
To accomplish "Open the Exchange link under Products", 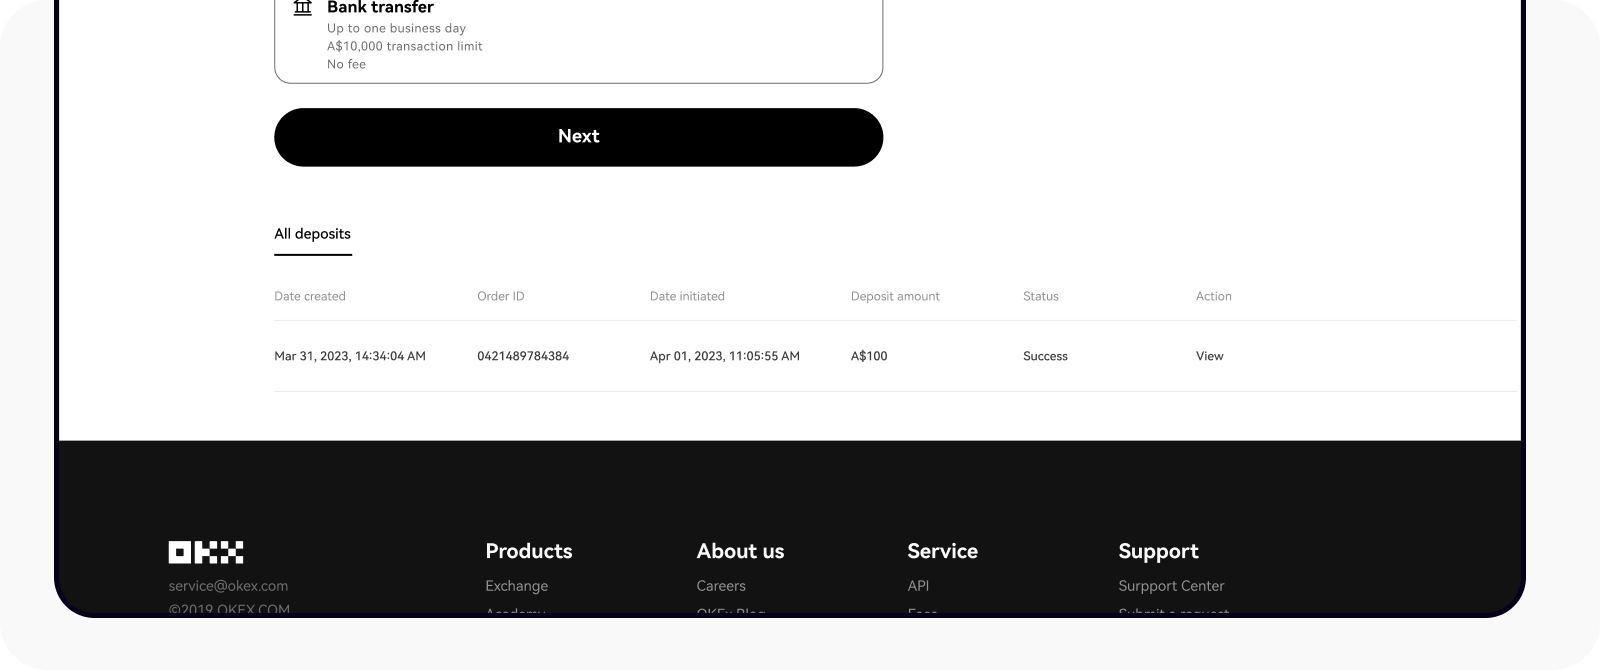I will click(x=516, y=586).
